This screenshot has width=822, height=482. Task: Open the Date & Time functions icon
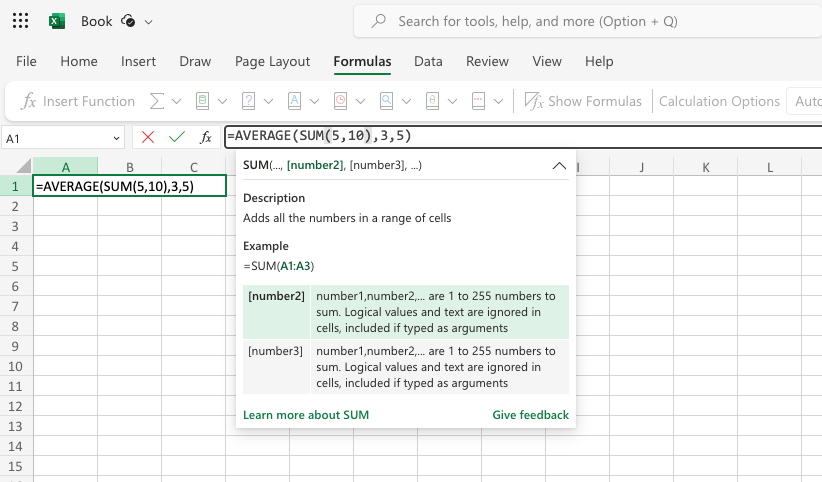tap(341, 101)
